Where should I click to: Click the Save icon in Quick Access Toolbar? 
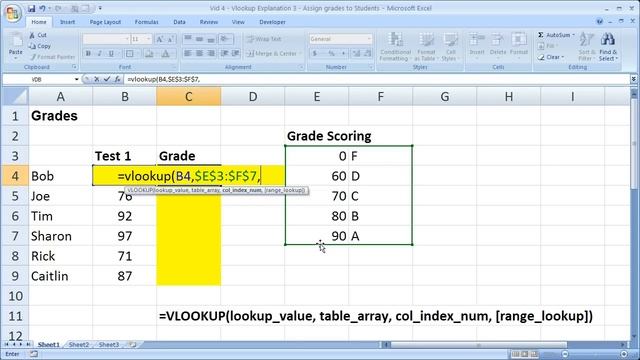click(x=31, y=8)
